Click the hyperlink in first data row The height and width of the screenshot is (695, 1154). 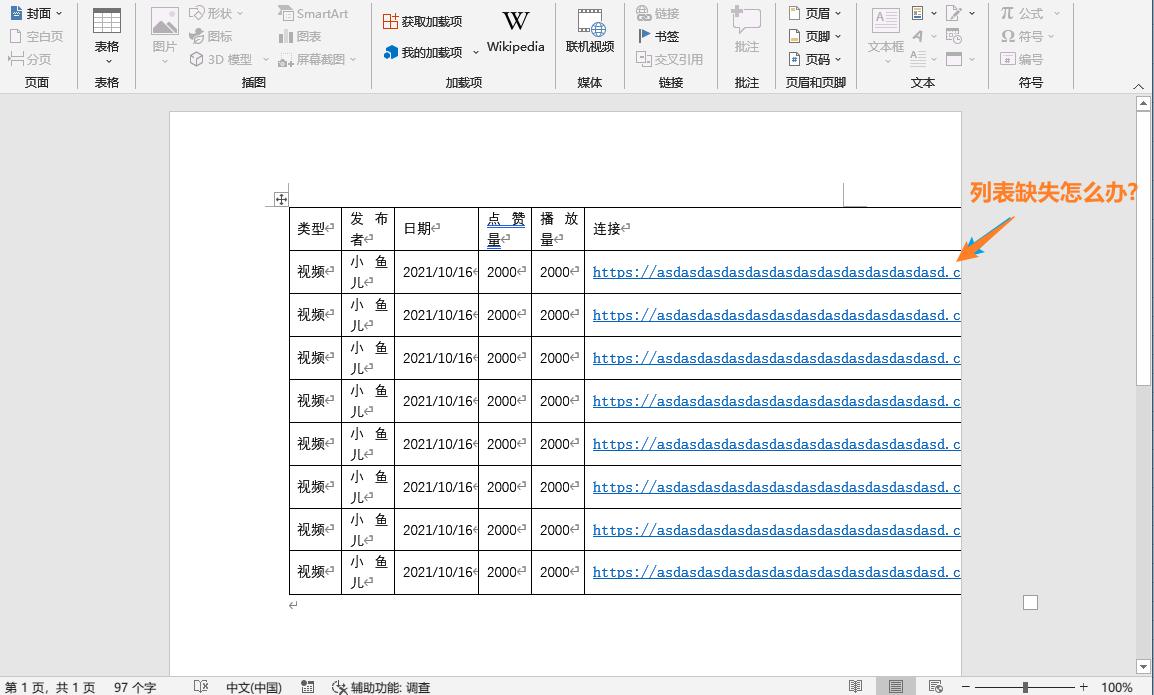point(770,272)
